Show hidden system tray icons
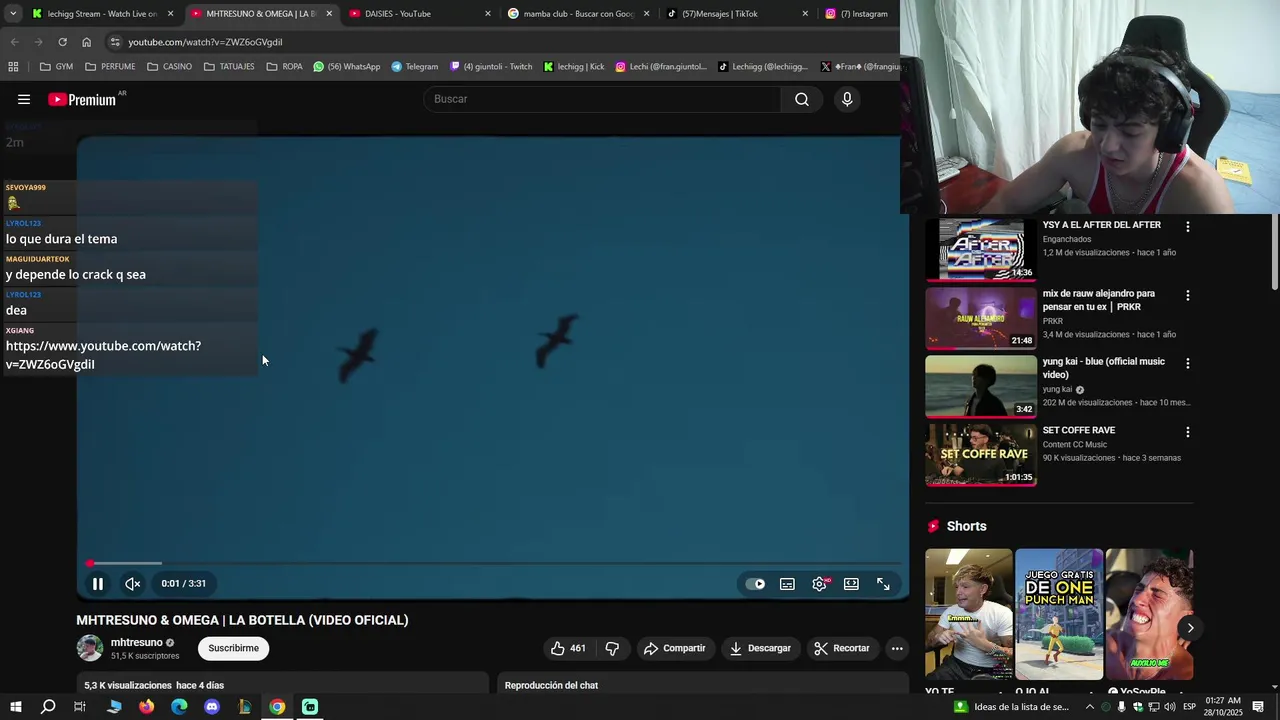Screen dimensions: 1280x720 point(1090,707)
